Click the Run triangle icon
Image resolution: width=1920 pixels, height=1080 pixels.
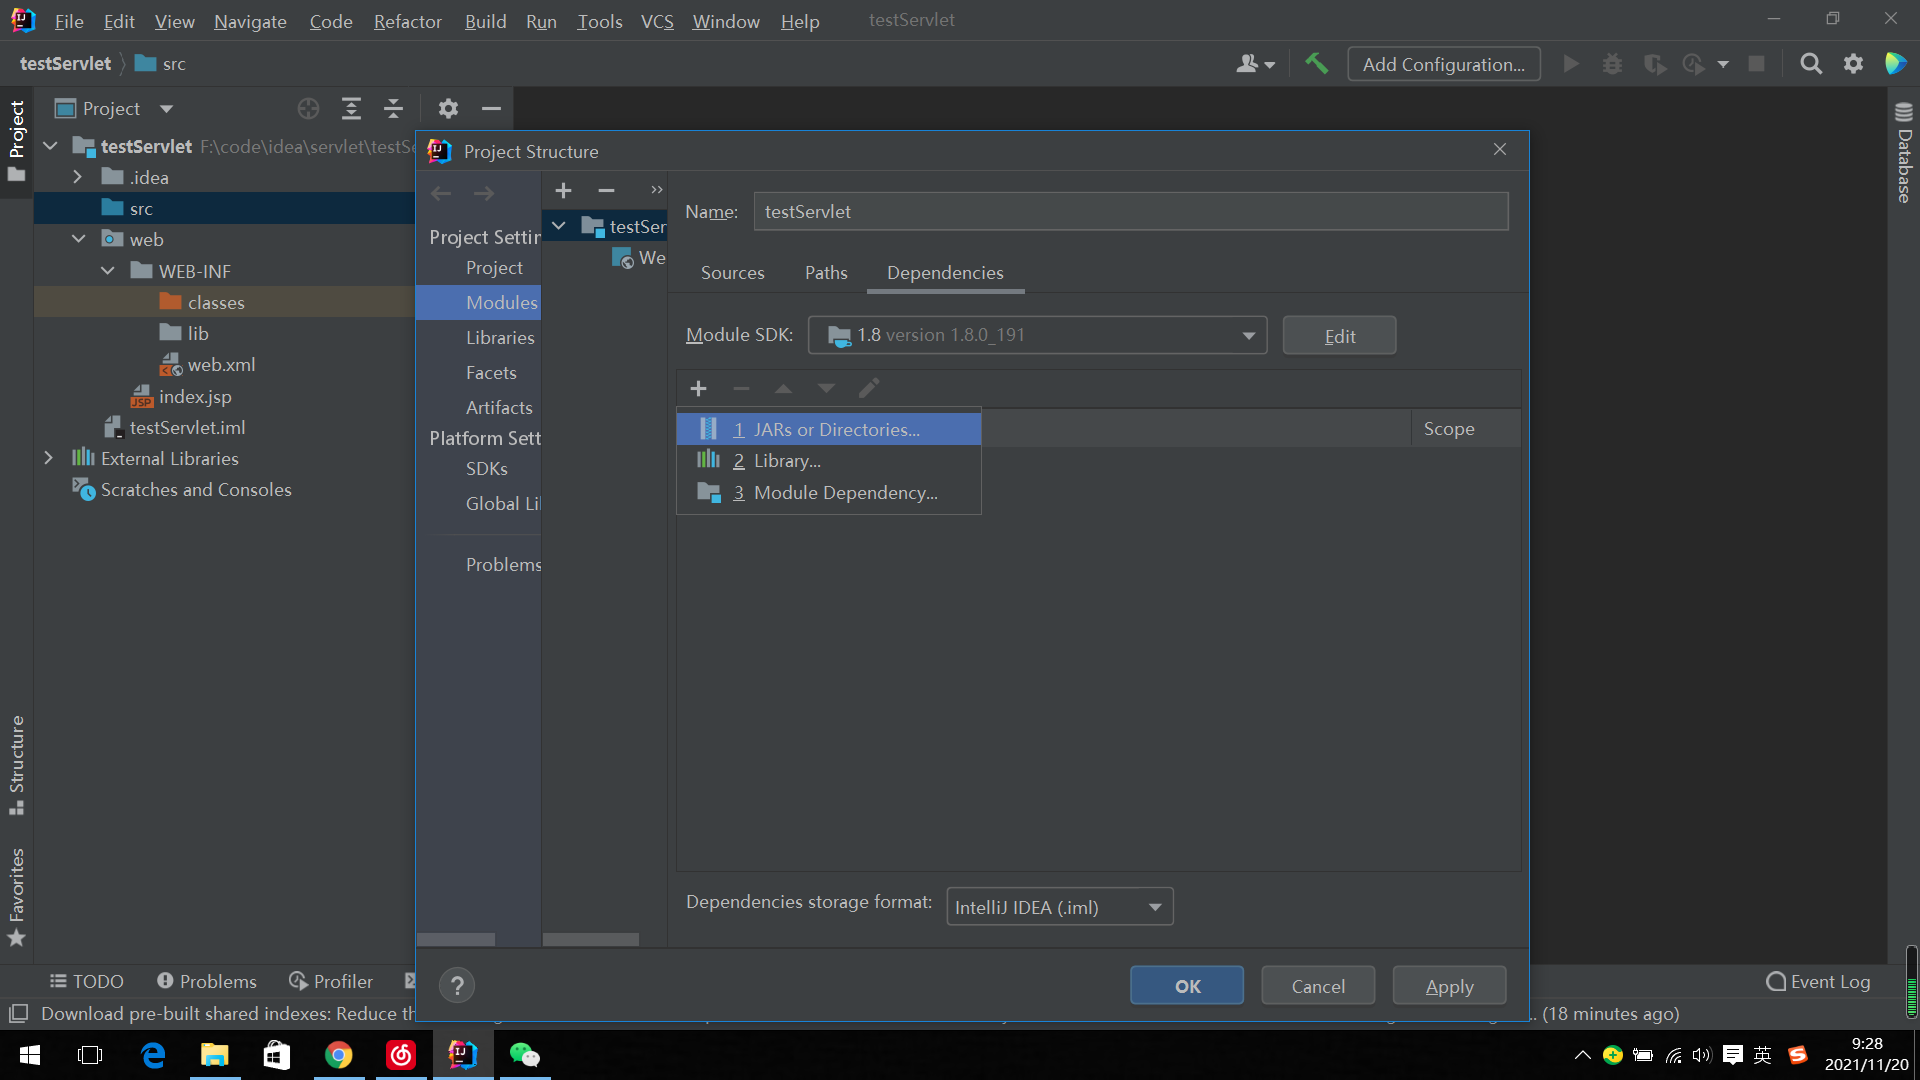[1571, 64]
